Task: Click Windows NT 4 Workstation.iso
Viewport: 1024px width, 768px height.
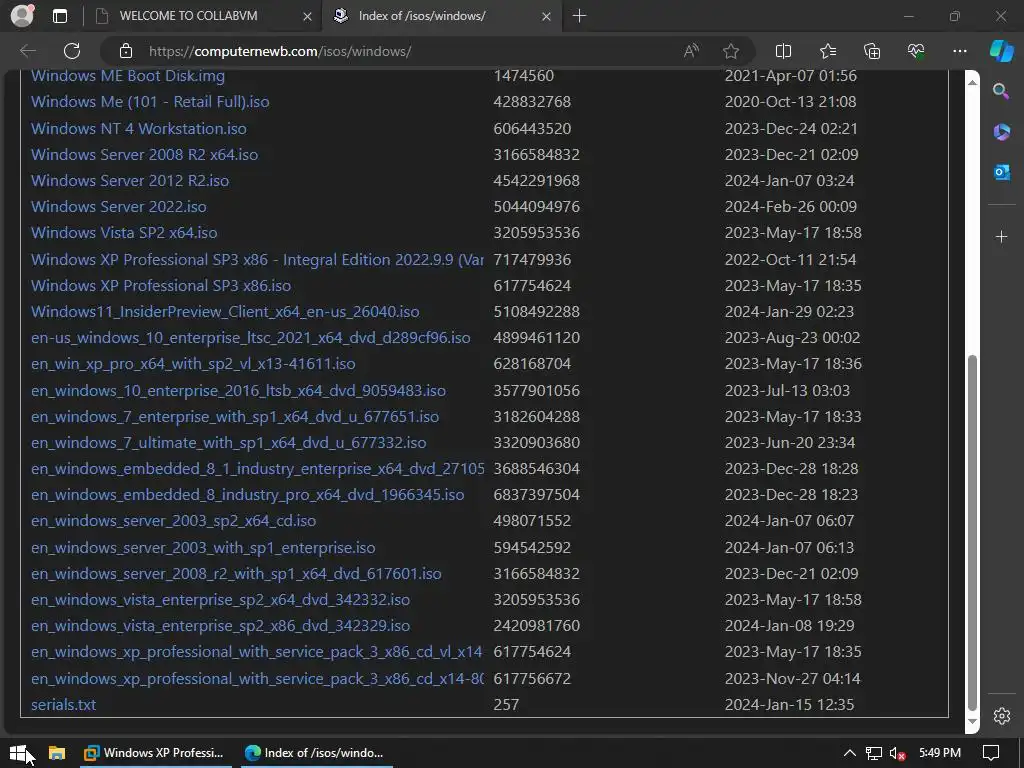Action: [x=138, y=129]
